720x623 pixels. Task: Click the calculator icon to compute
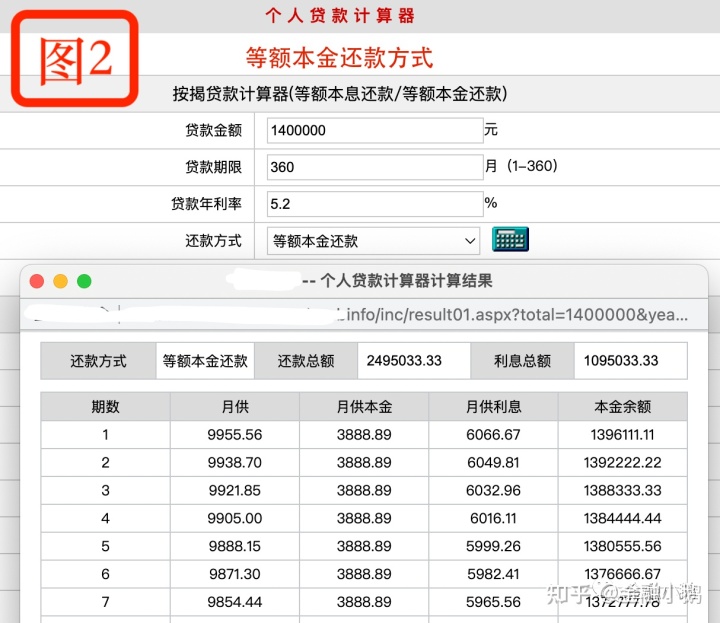click(510, 240)
